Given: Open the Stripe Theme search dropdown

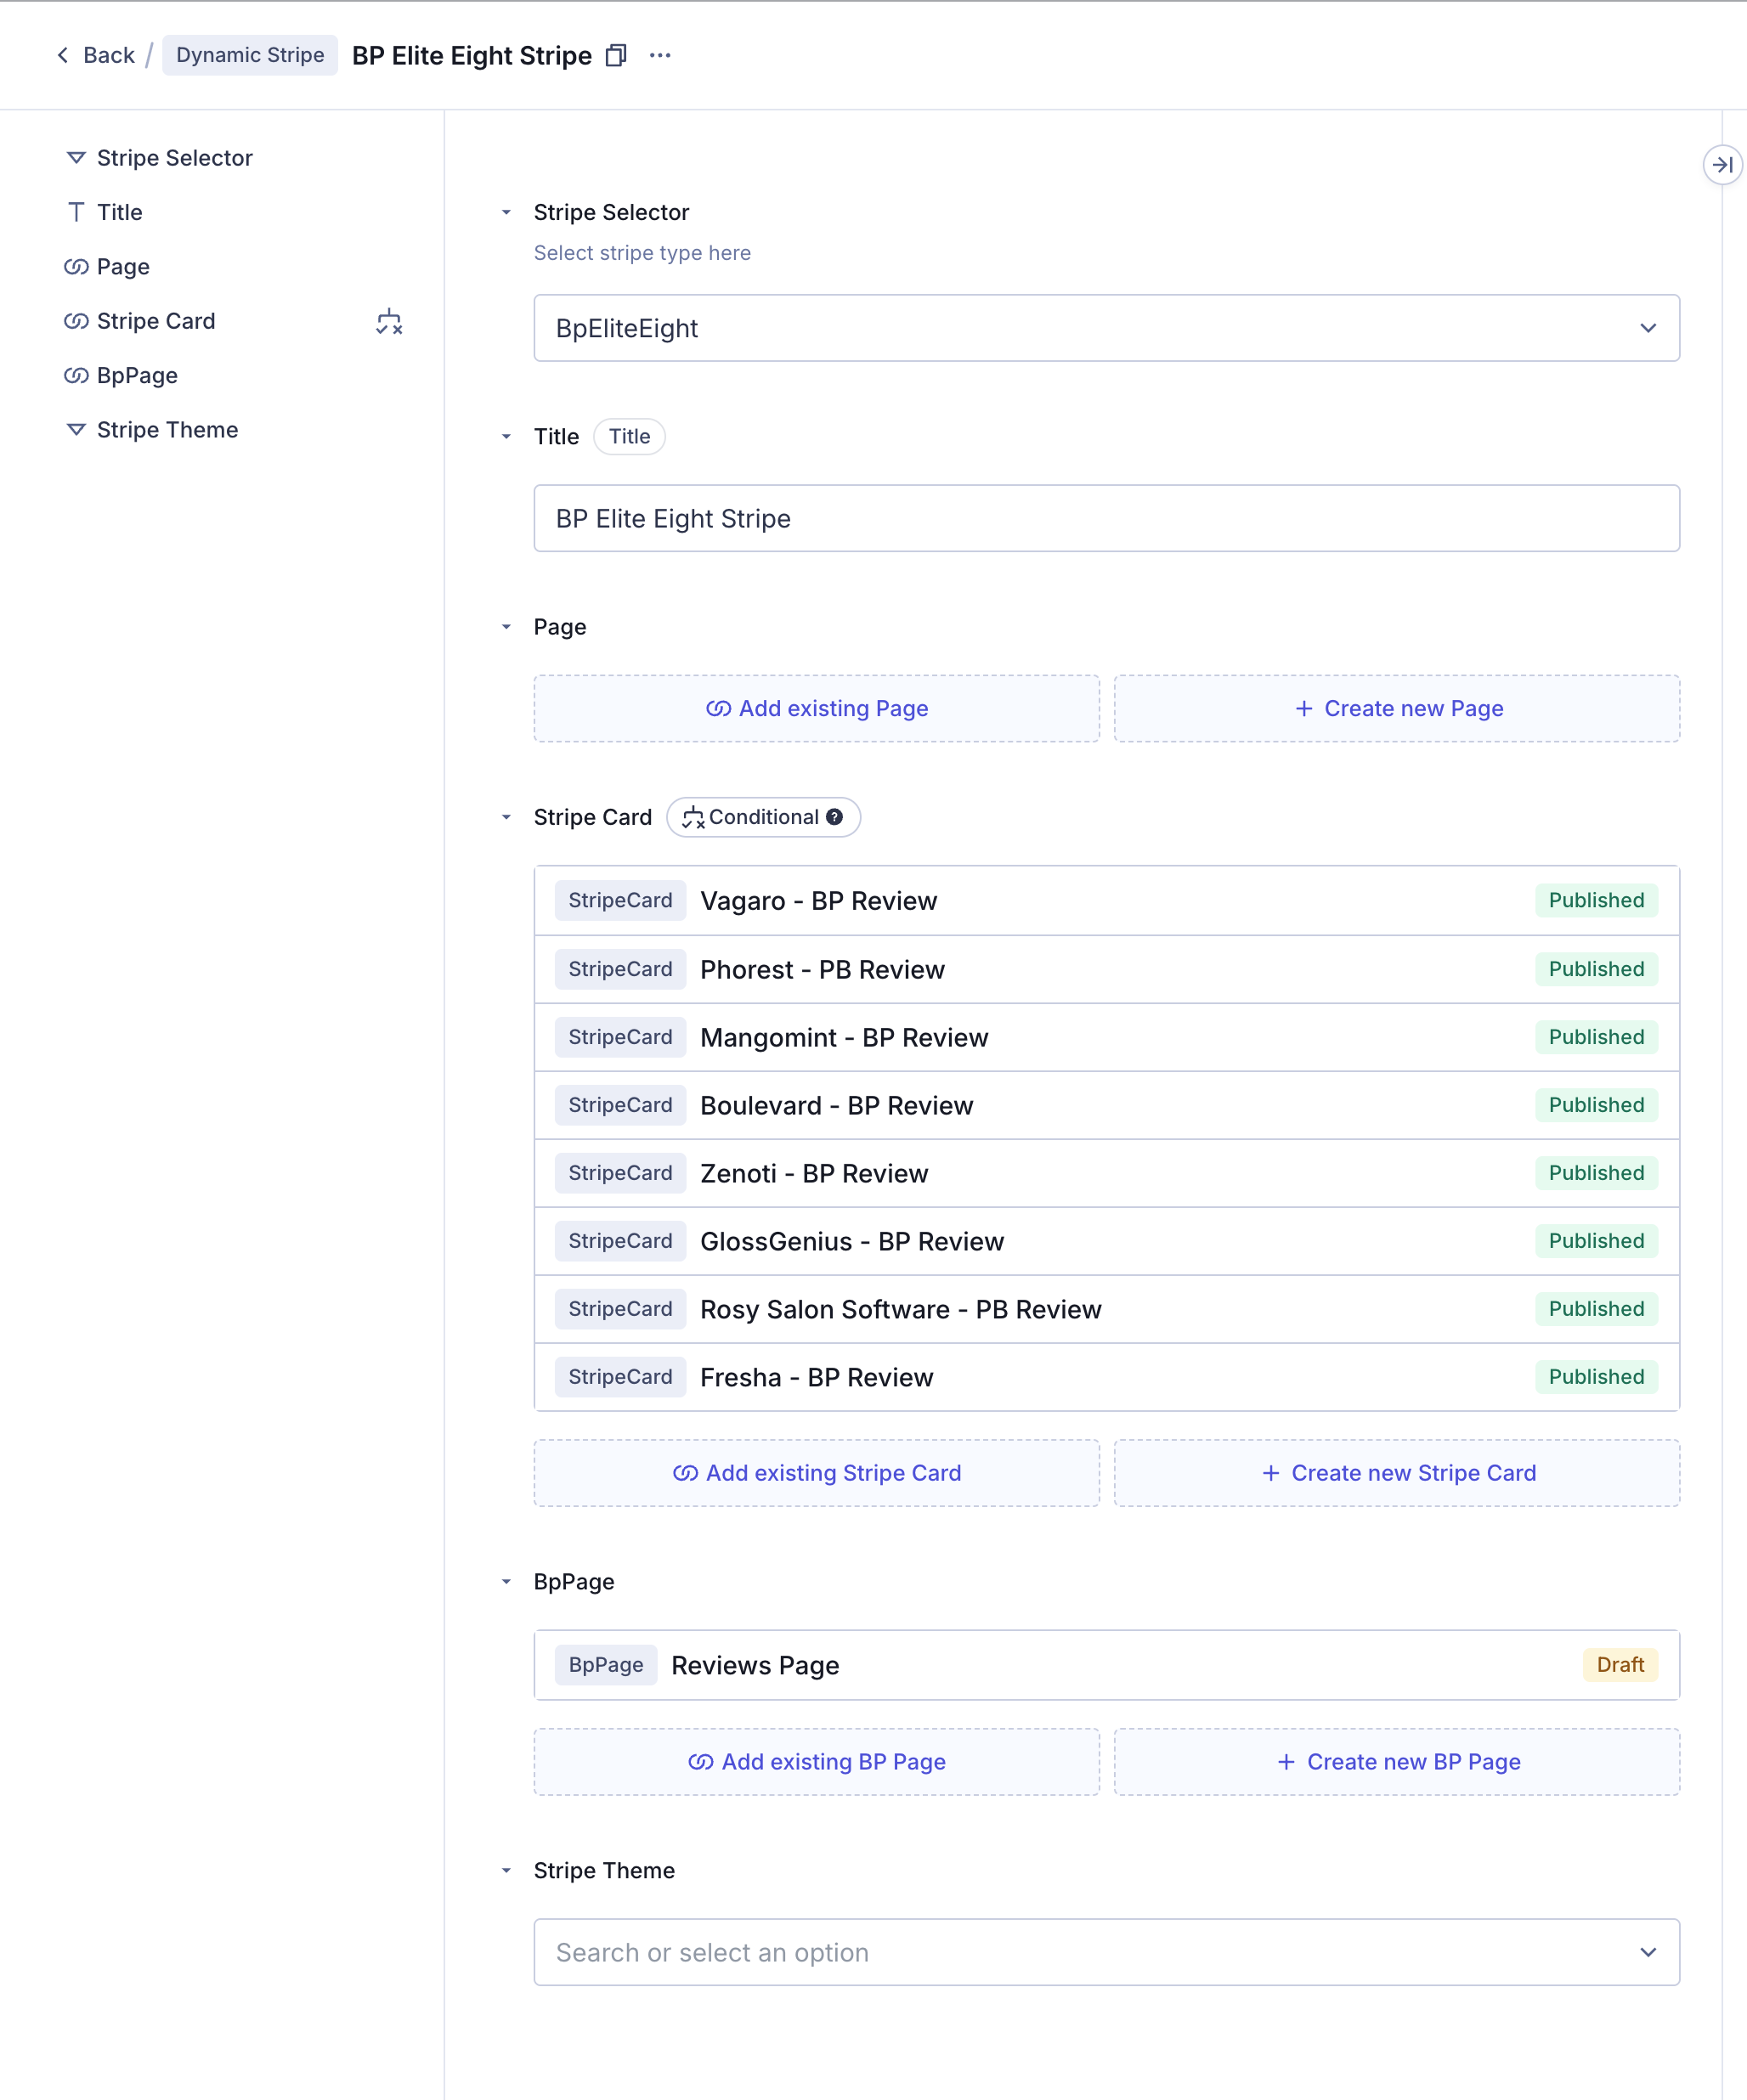Looking at the screenshot, I should point(1106,1952).
